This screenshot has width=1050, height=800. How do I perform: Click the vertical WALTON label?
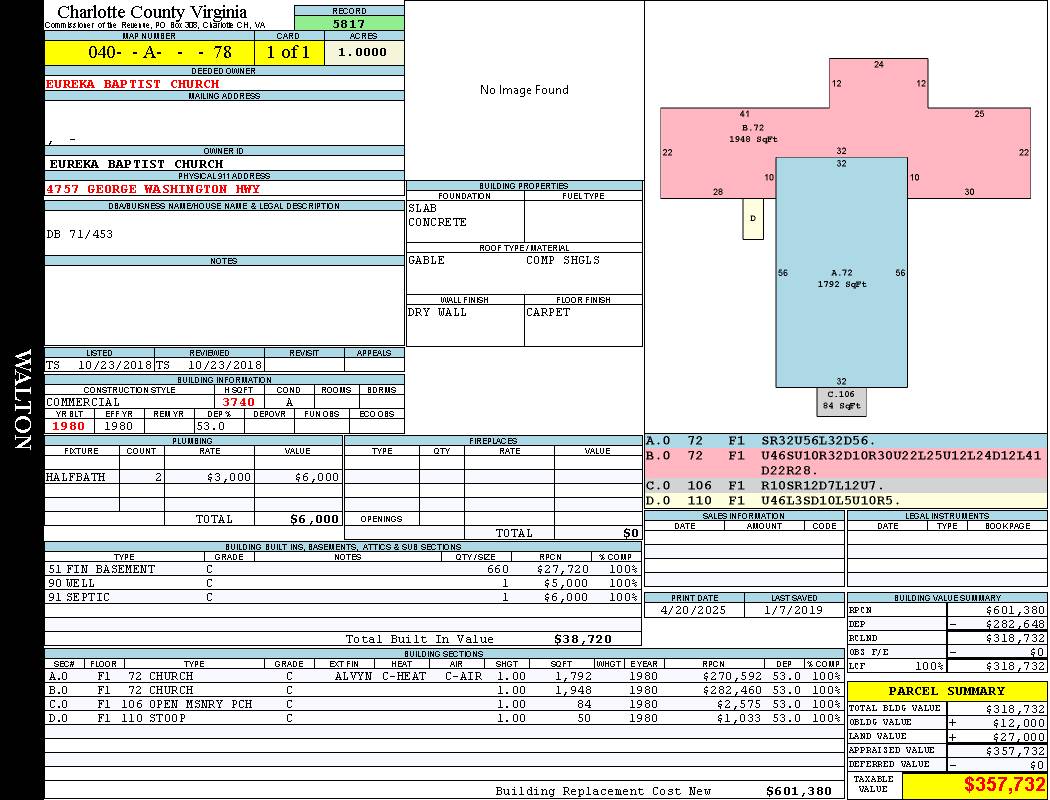click(22, 400)
